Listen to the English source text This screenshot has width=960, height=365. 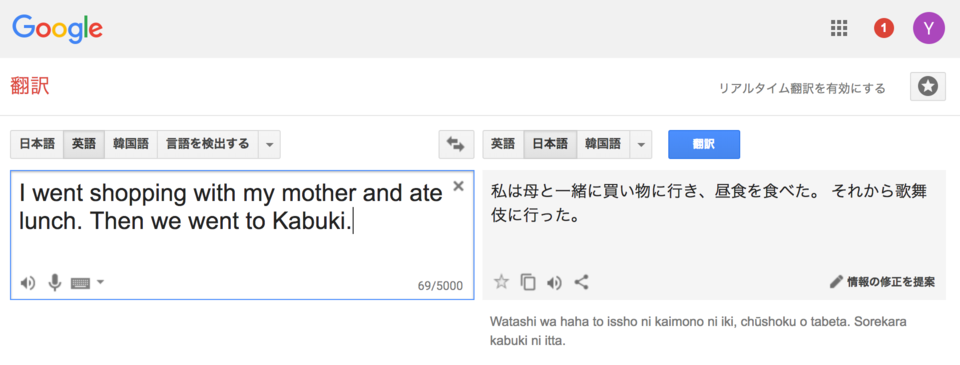[28, 283]
